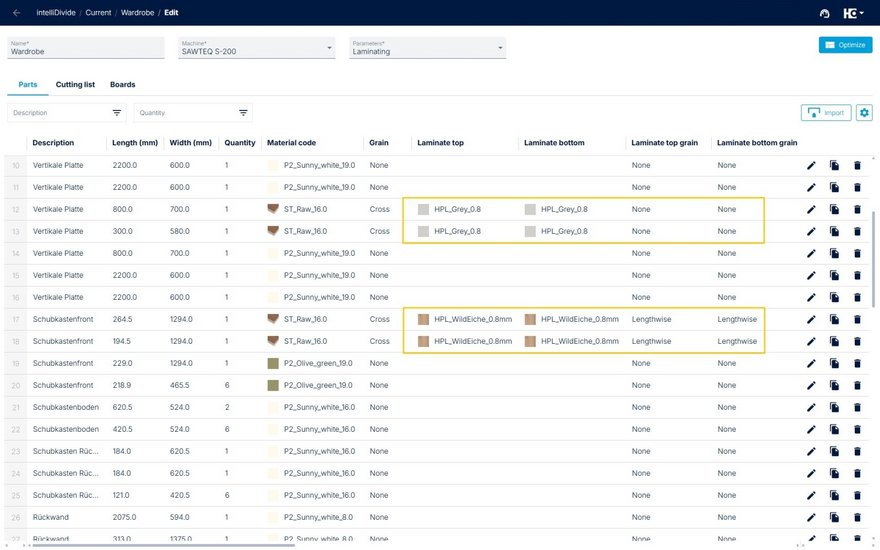This screenshot has height=550, width=880.
Task: Click the Optimize button
Action: click(x=845, y=45)
